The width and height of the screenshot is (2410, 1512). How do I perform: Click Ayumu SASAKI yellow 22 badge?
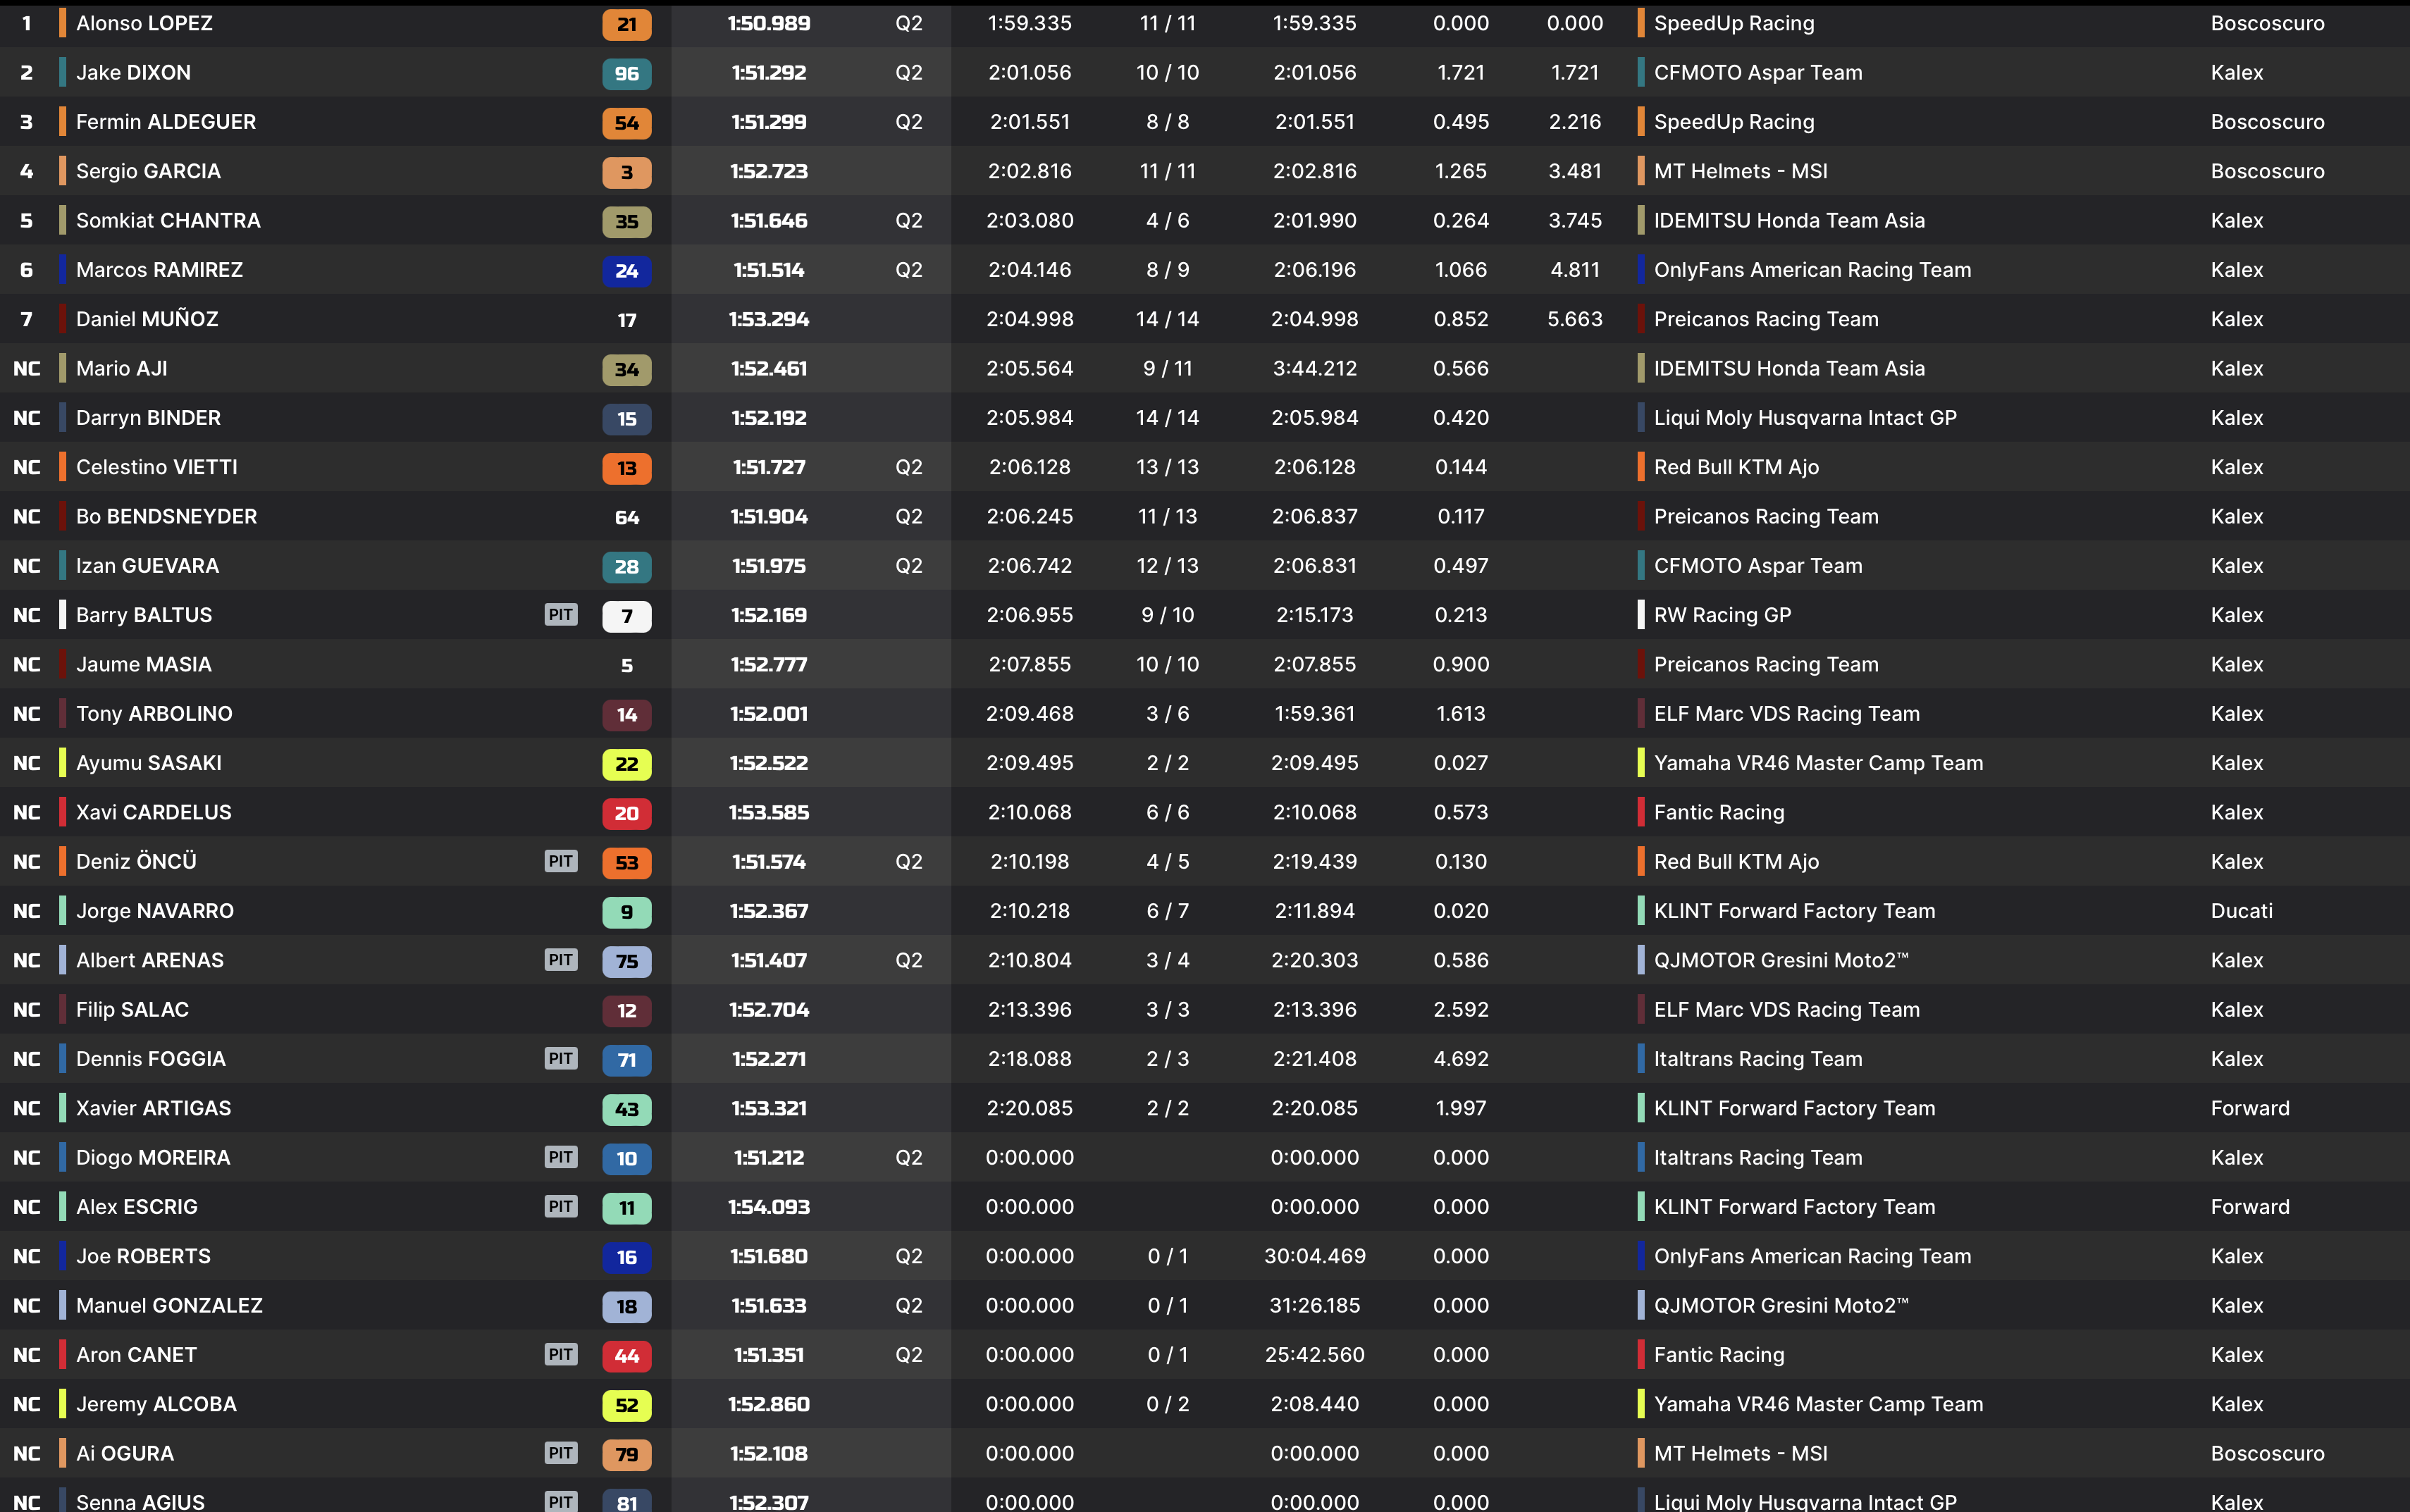pos(626,764)
